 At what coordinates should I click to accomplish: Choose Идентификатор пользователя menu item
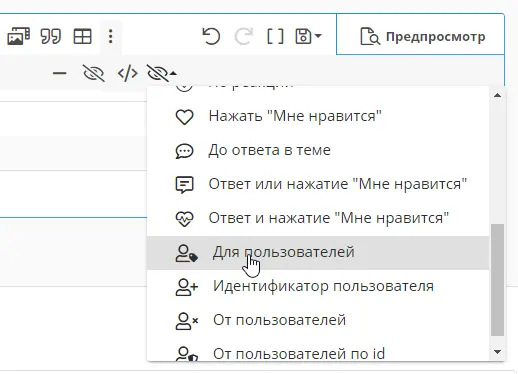tap(318, 287)
